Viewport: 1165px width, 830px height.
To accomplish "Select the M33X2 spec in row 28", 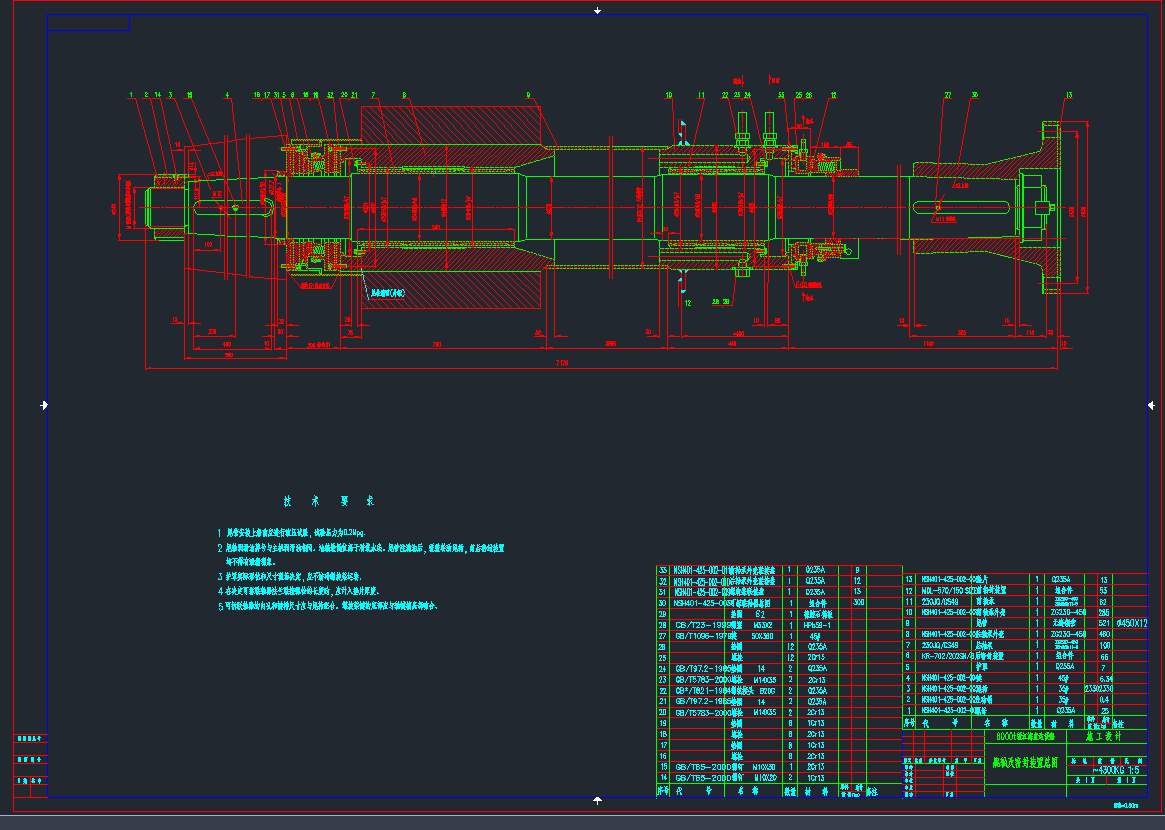I will (x=762, y=626).
